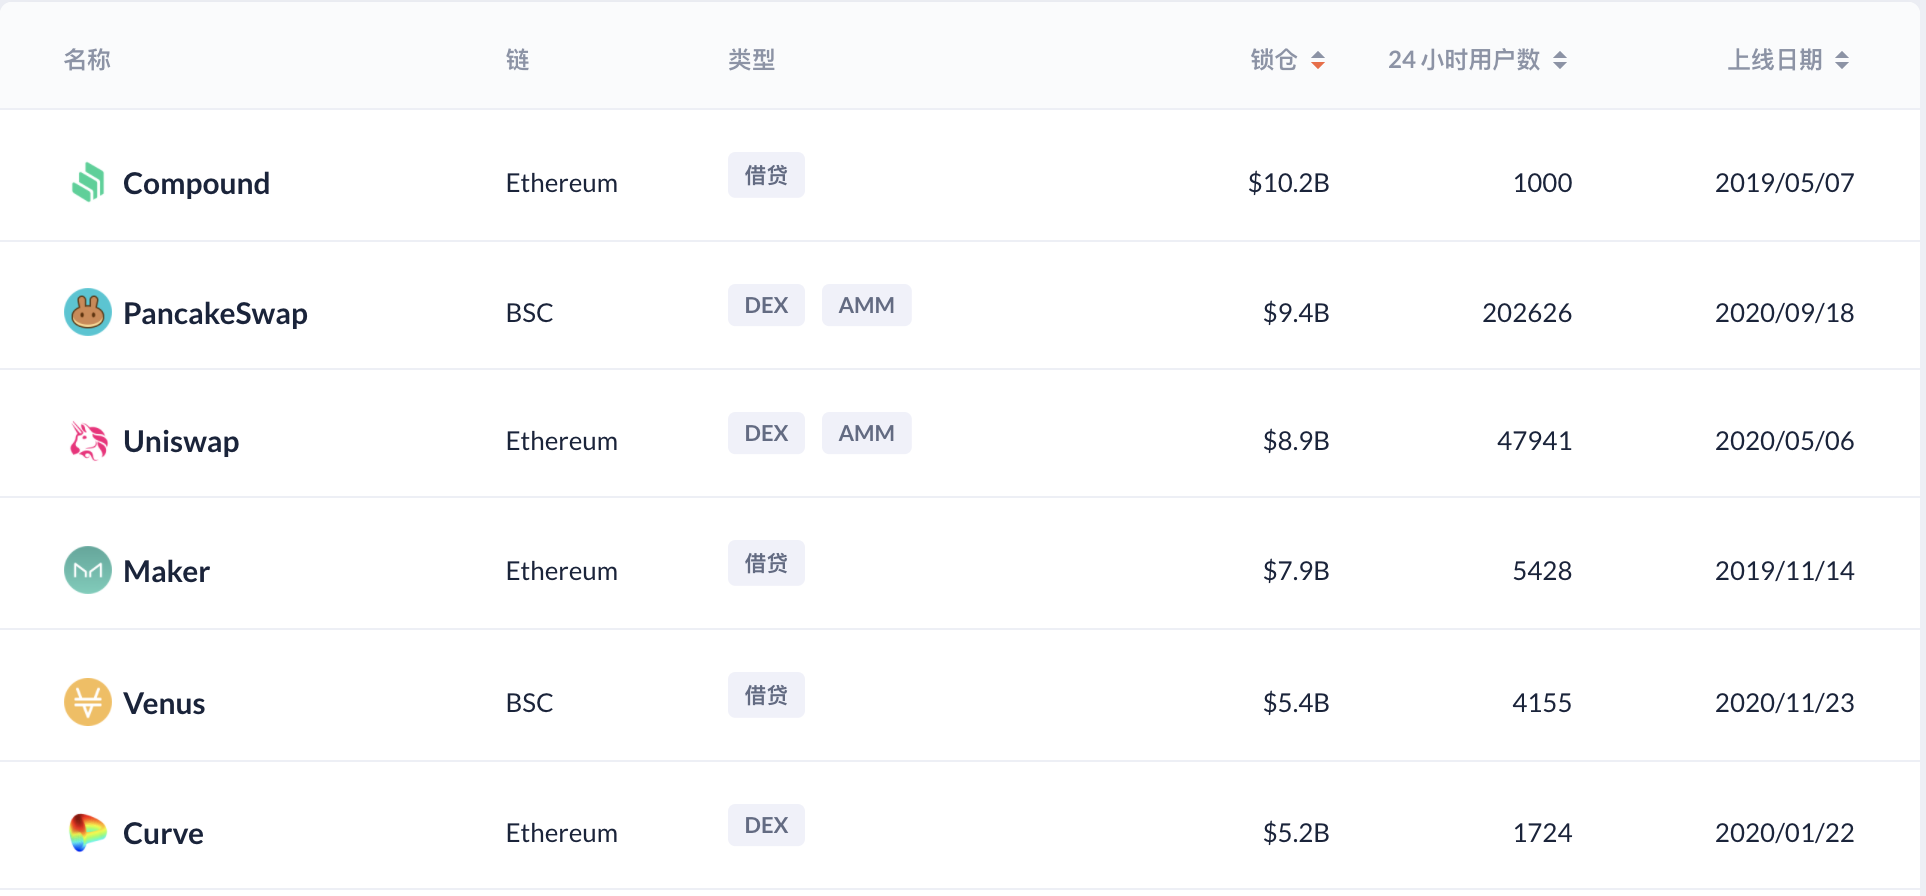Screen dimensions: 1926x896
Task: Click the Maker teal logo icon
Action: click(x=88, y=570)
